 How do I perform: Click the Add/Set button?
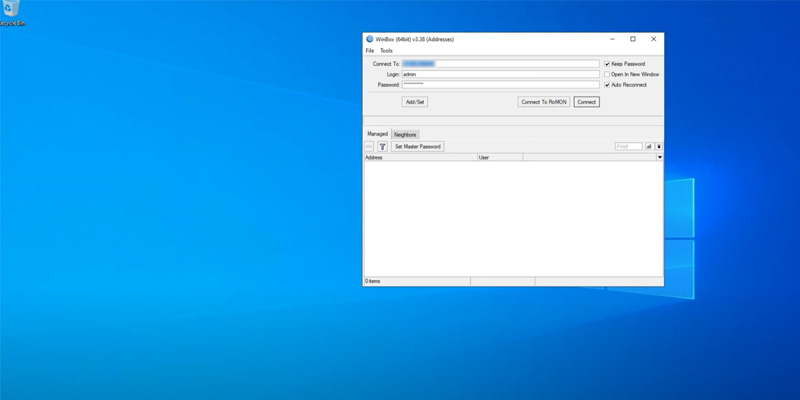point(415,102)
